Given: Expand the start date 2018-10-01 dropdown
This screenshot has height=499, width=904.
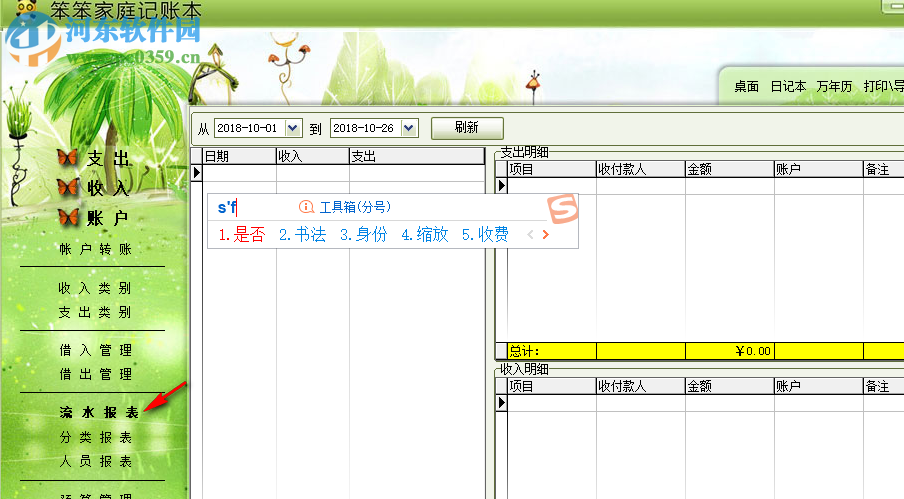Looking at the screenshot, I should (293, 128).
